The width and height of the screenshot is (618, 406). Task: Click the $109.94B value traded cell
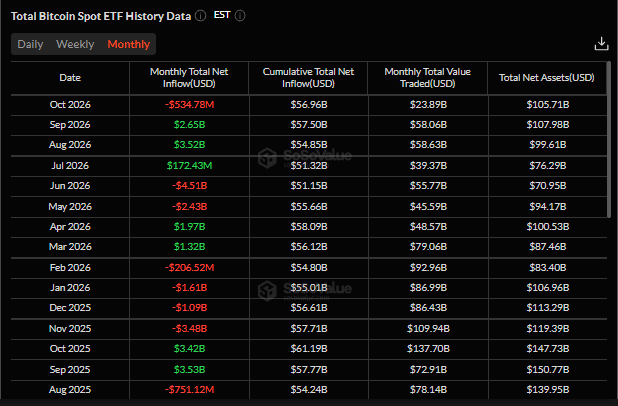tap(428, 329)
